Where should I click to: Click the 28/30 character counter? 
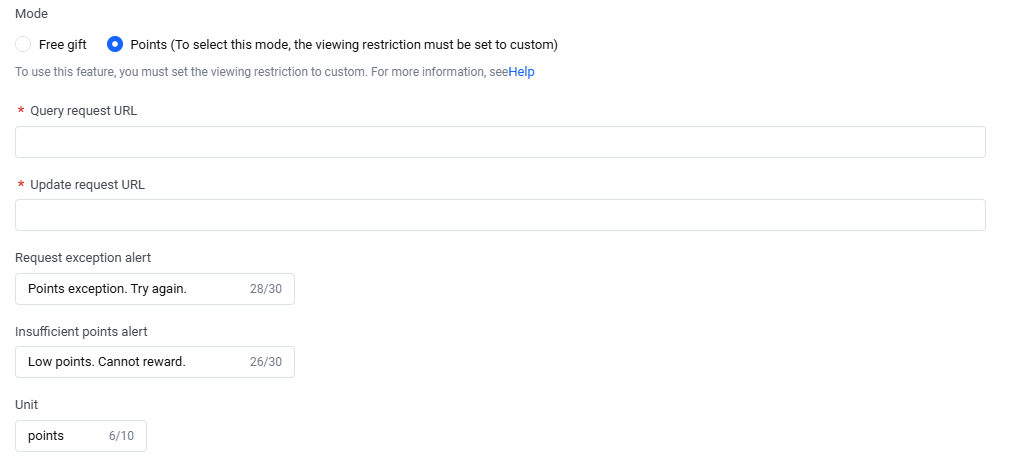265,289
